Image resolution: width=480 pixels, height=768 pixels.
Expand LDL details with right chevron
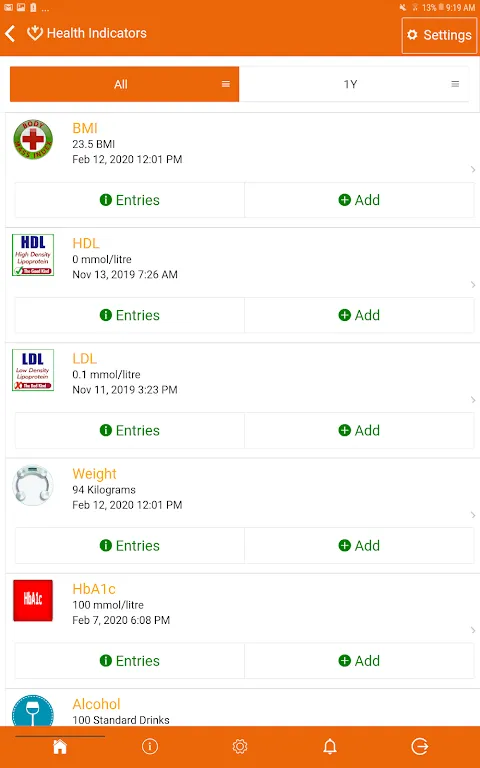pyautogui.click(x=473, y=400)
